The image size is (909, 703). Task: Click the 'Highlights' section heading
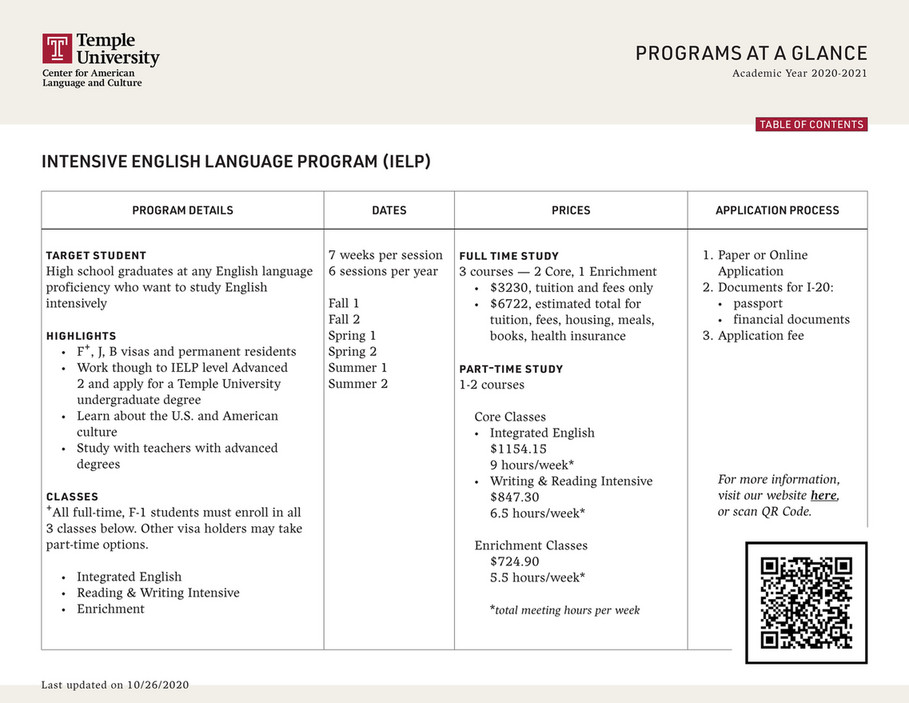pyautogui.click(x=81, y=336)
